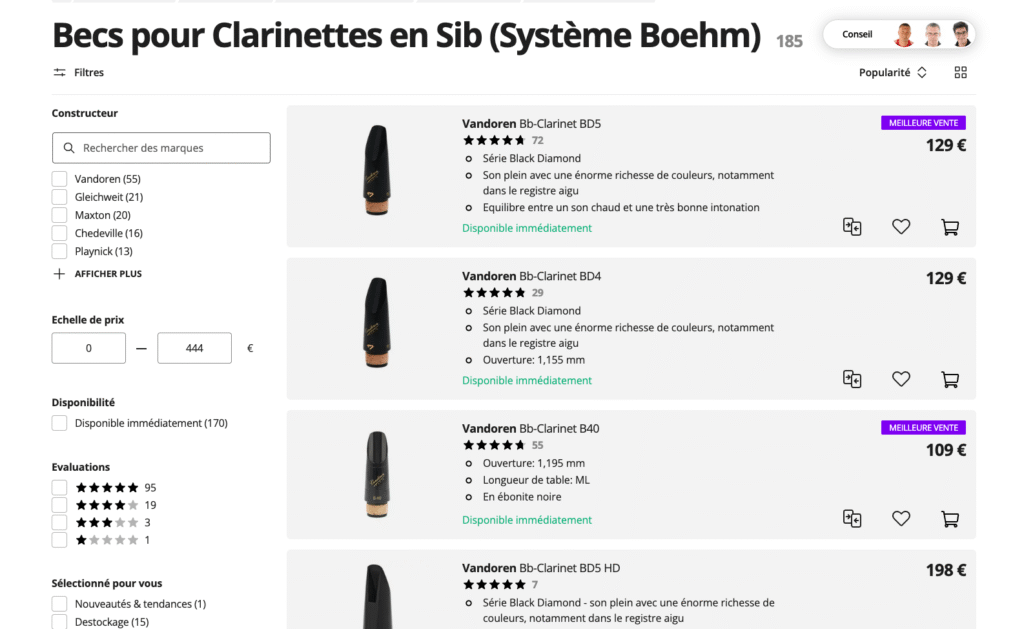Open the MEILLEURE VENTE badge on BD5

pos(922,121)
